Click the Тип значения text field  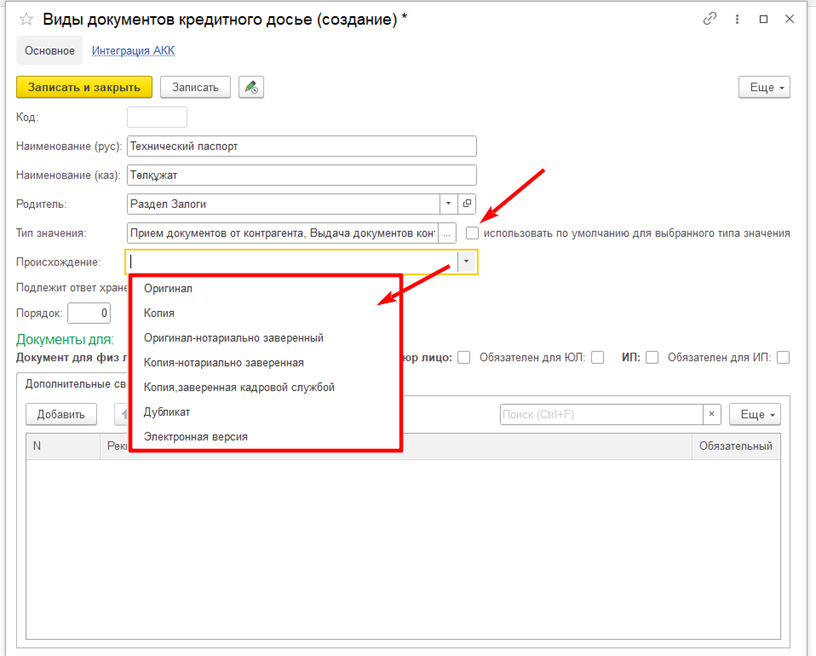point(283,233)
